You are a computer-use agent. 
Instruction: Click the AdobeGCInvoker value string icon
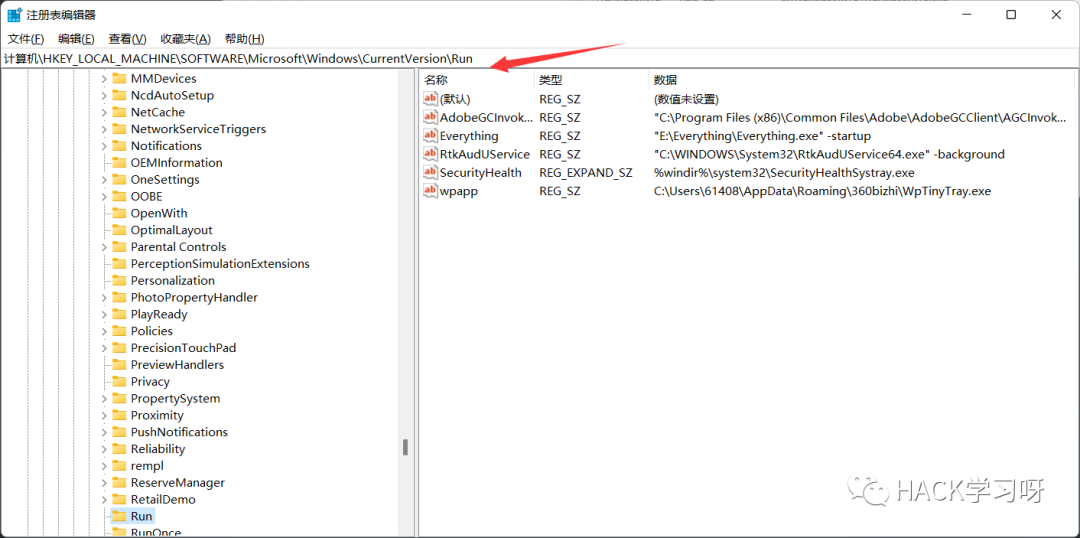pyautogui.click(x=430, y=118)
